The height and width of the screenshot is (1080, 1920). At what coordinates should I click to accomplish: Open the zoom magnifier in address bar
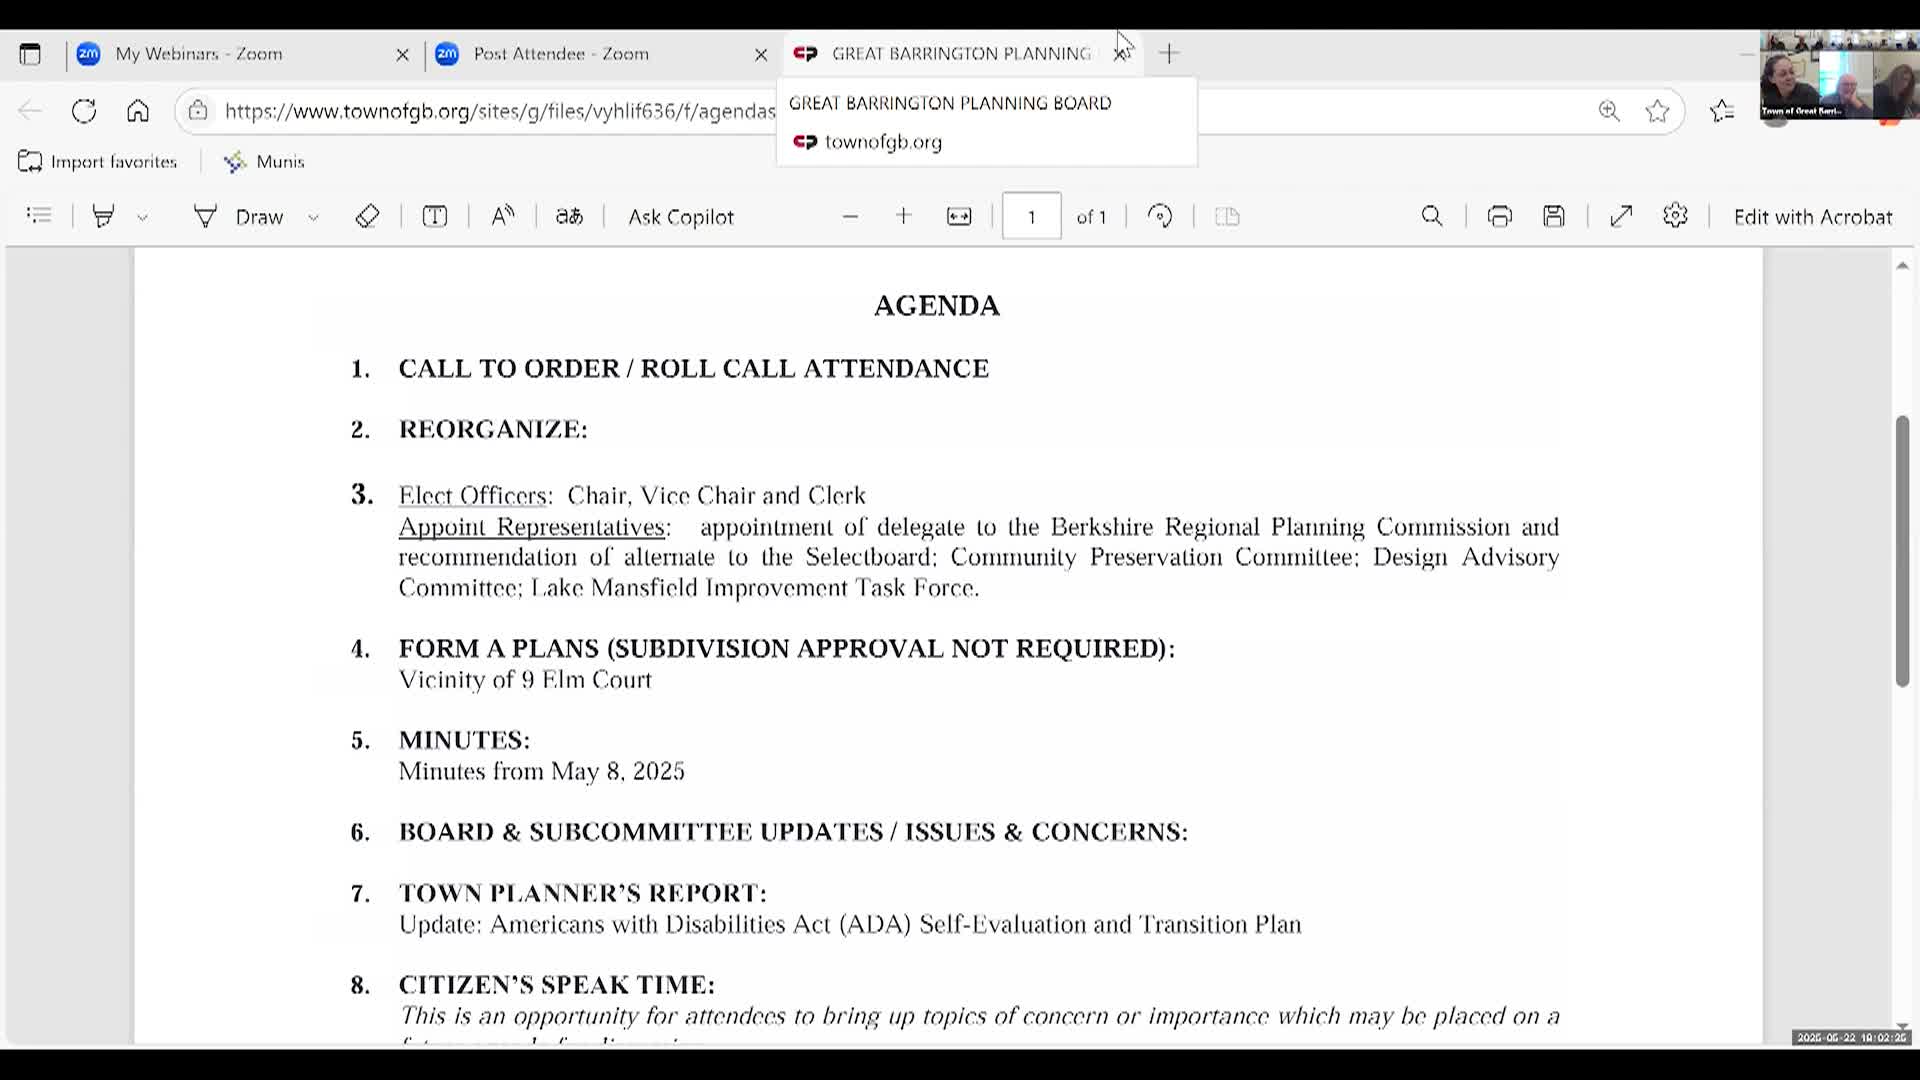point(1609,111)
